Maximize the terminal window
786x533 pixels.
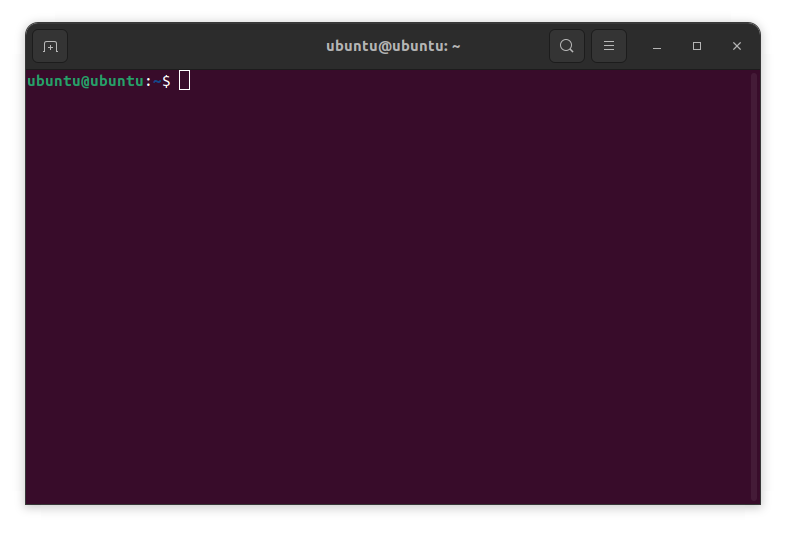coord(697,46)
